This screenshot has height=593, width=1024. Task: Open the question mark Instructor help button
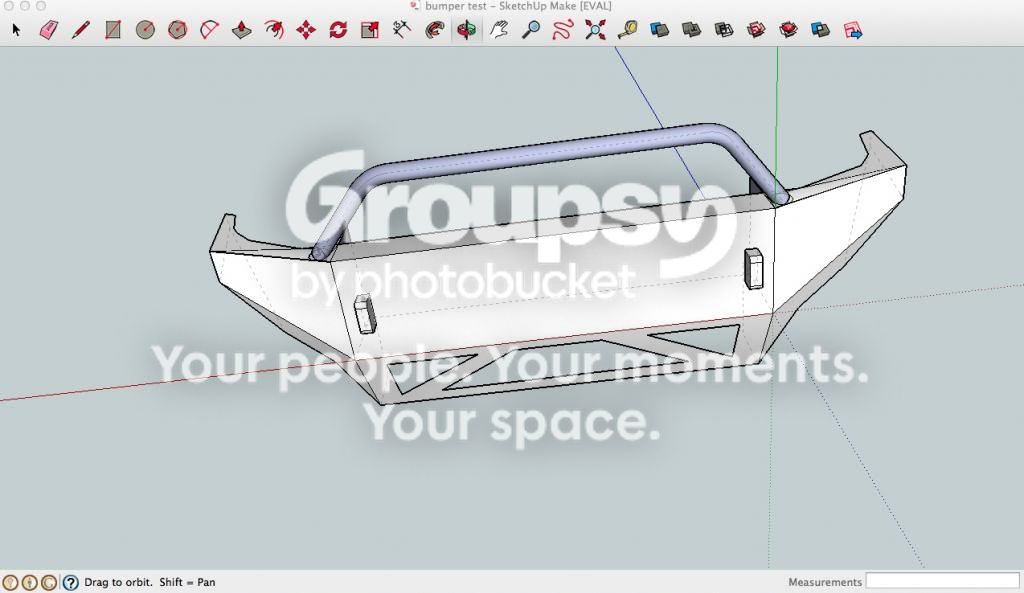[x=70, y=582]
